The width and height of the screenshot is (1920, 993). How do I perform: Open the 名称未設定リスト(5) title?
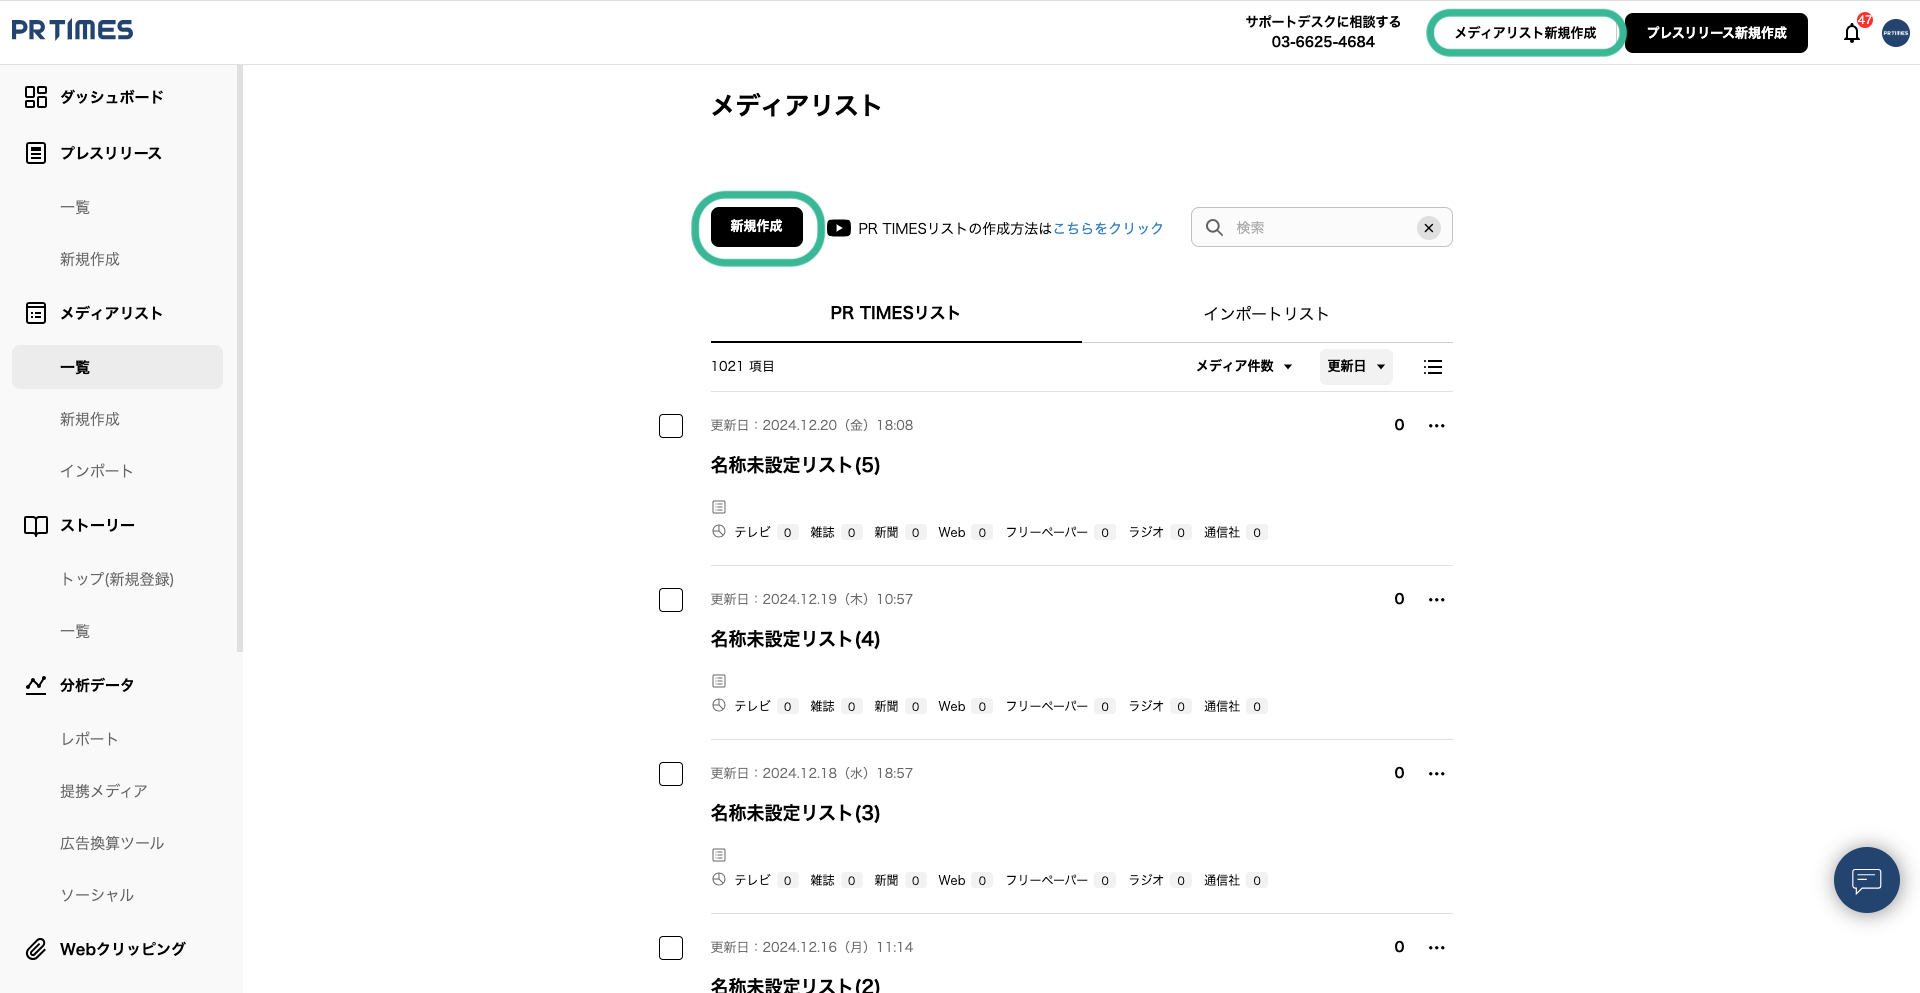tap(796, 465)
